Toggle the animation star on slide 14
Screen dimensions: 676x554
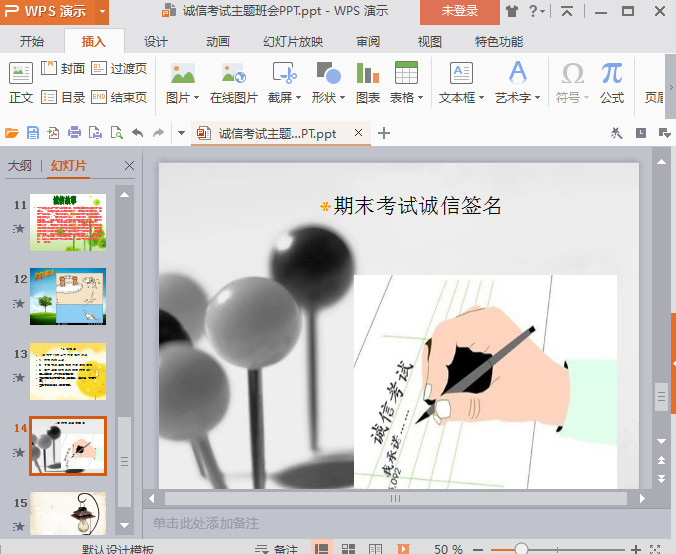pos(19,453)
